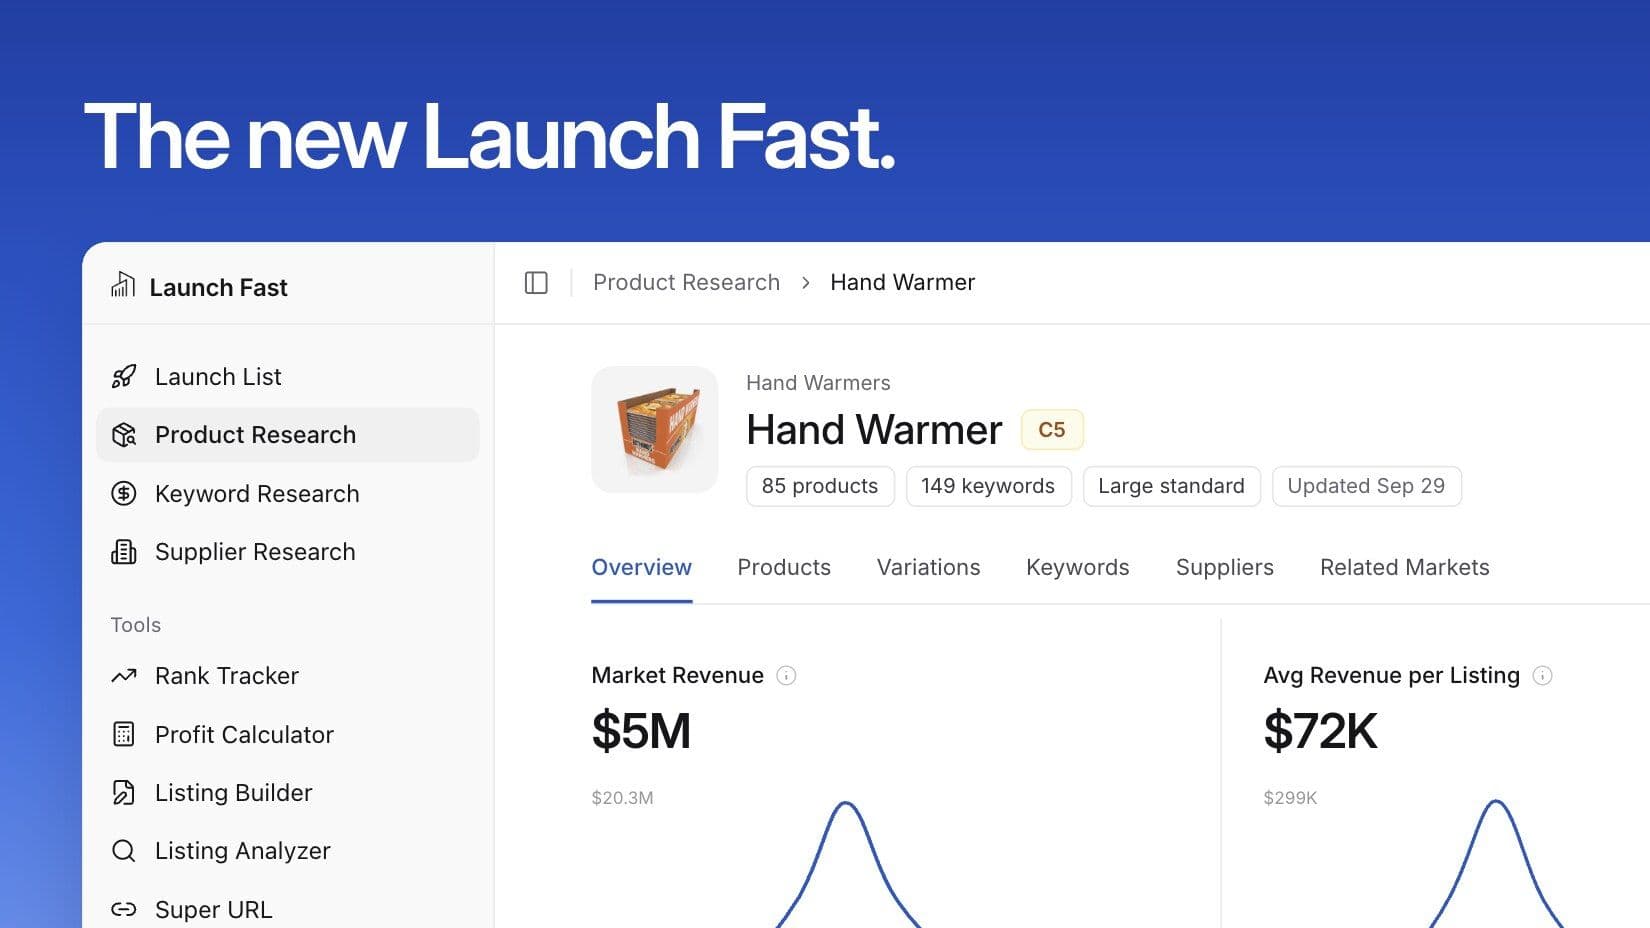Click the Updated Sep 29 badge
The height and width of the screenshot is (928, 1650).
(x=1366, y=486)
